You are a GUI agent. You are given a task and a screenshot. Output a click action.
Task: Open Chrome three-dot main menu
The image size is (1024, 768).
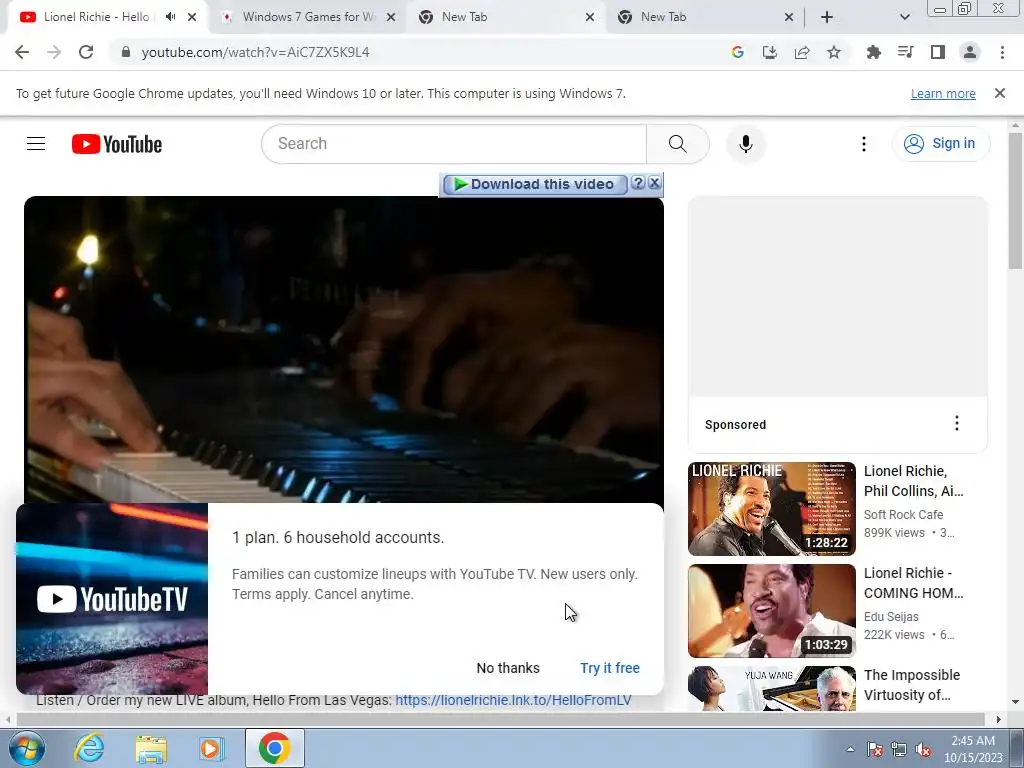pos(1002,52)
